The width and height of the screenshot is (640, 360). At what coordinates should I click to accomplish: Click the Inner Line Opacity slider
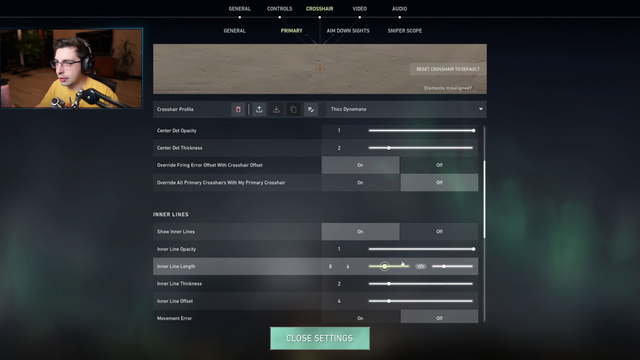(421, 249)
